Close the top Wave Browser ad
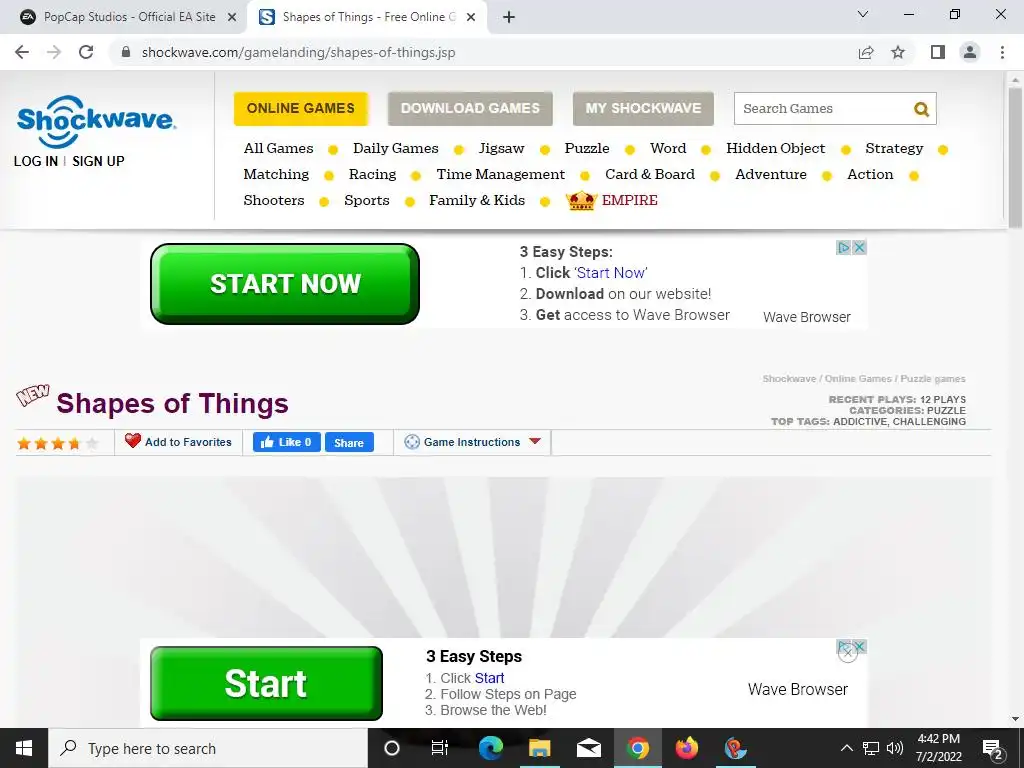This screenshot has width=1024, height=768. tap(859, 248)
